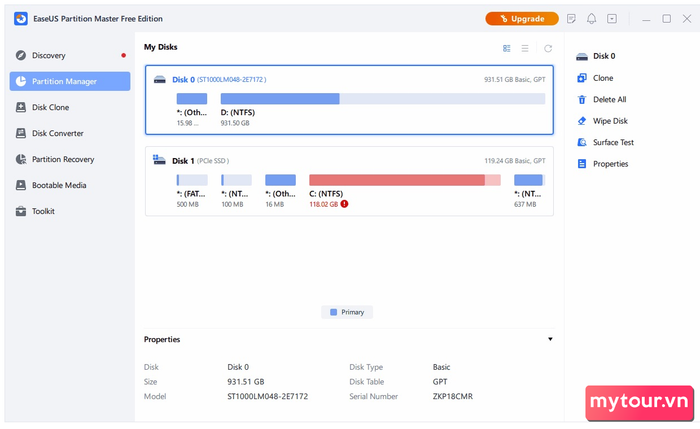Image resolution: width=700 pixels, height=429 pixels.
Task: Click Clone in the right panel
Action: (603, 78)
